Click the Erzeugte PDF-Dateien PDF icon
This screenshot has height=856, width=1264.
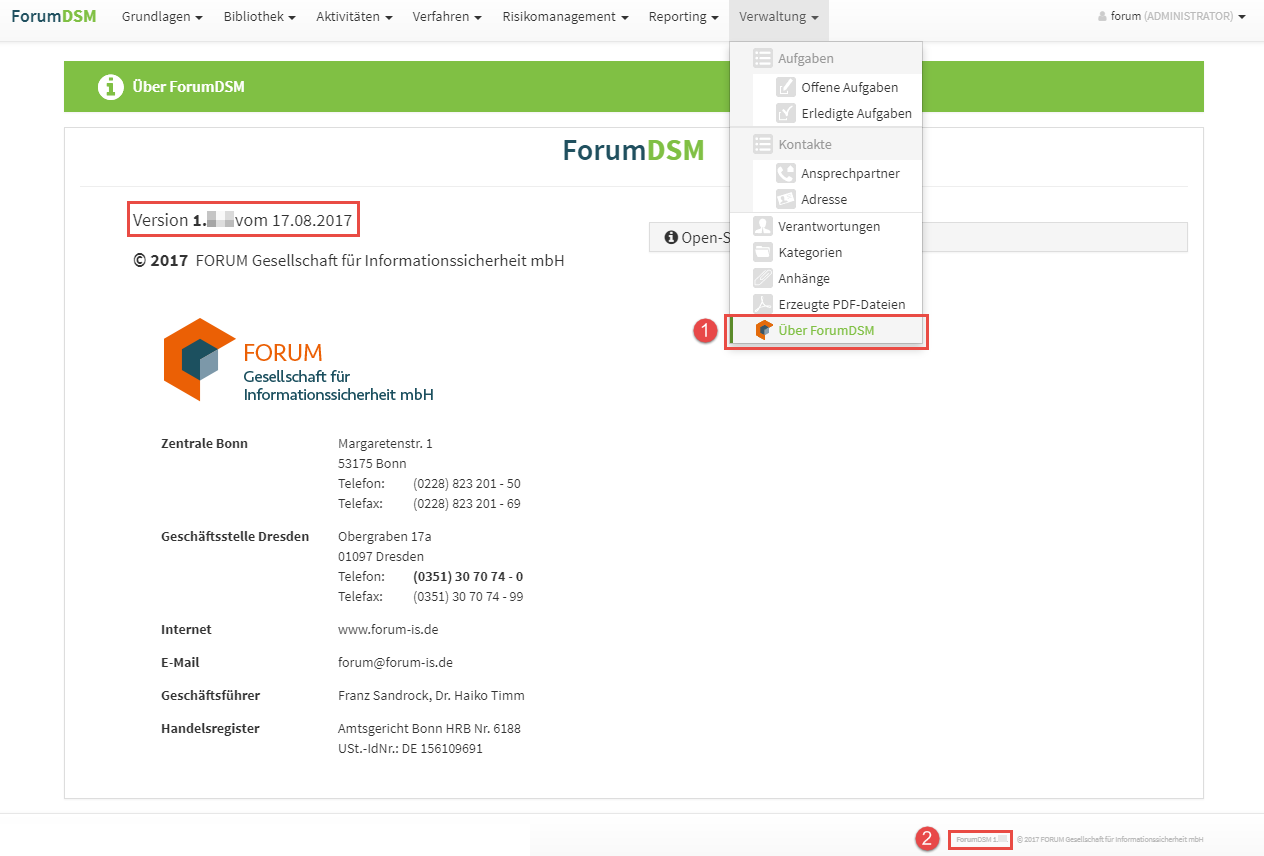pyautogui.click(x=763, y=304)
